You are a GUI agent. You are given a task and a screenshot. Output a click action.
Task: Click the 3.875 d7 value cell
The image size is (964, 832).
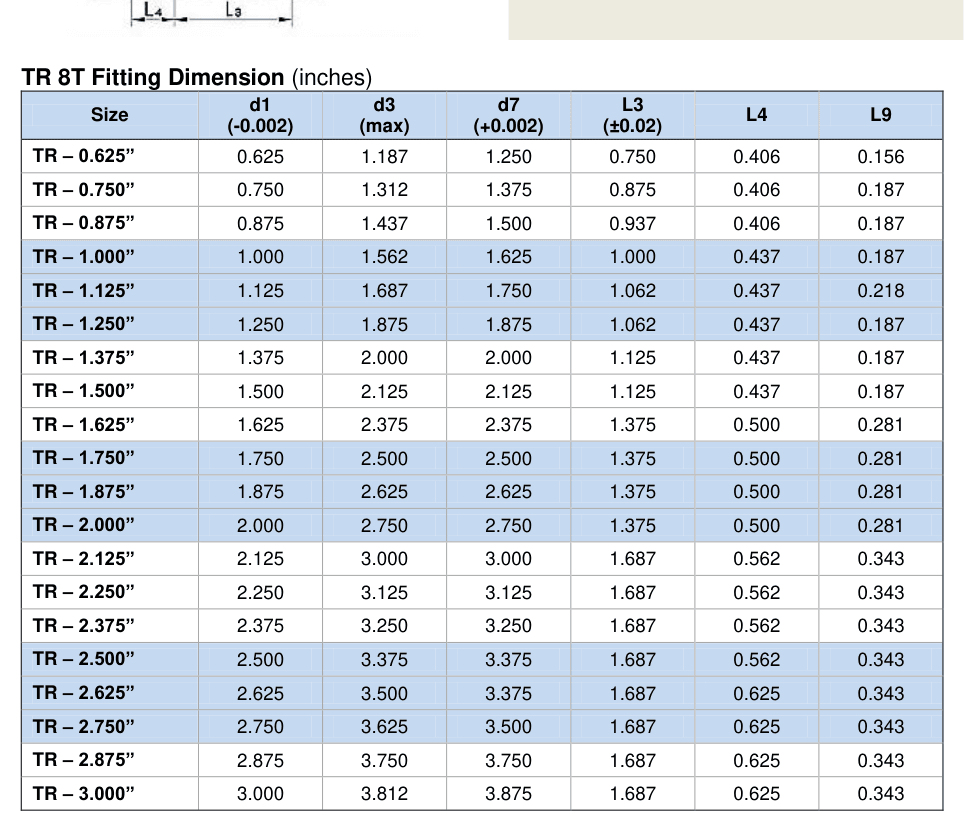508,793
